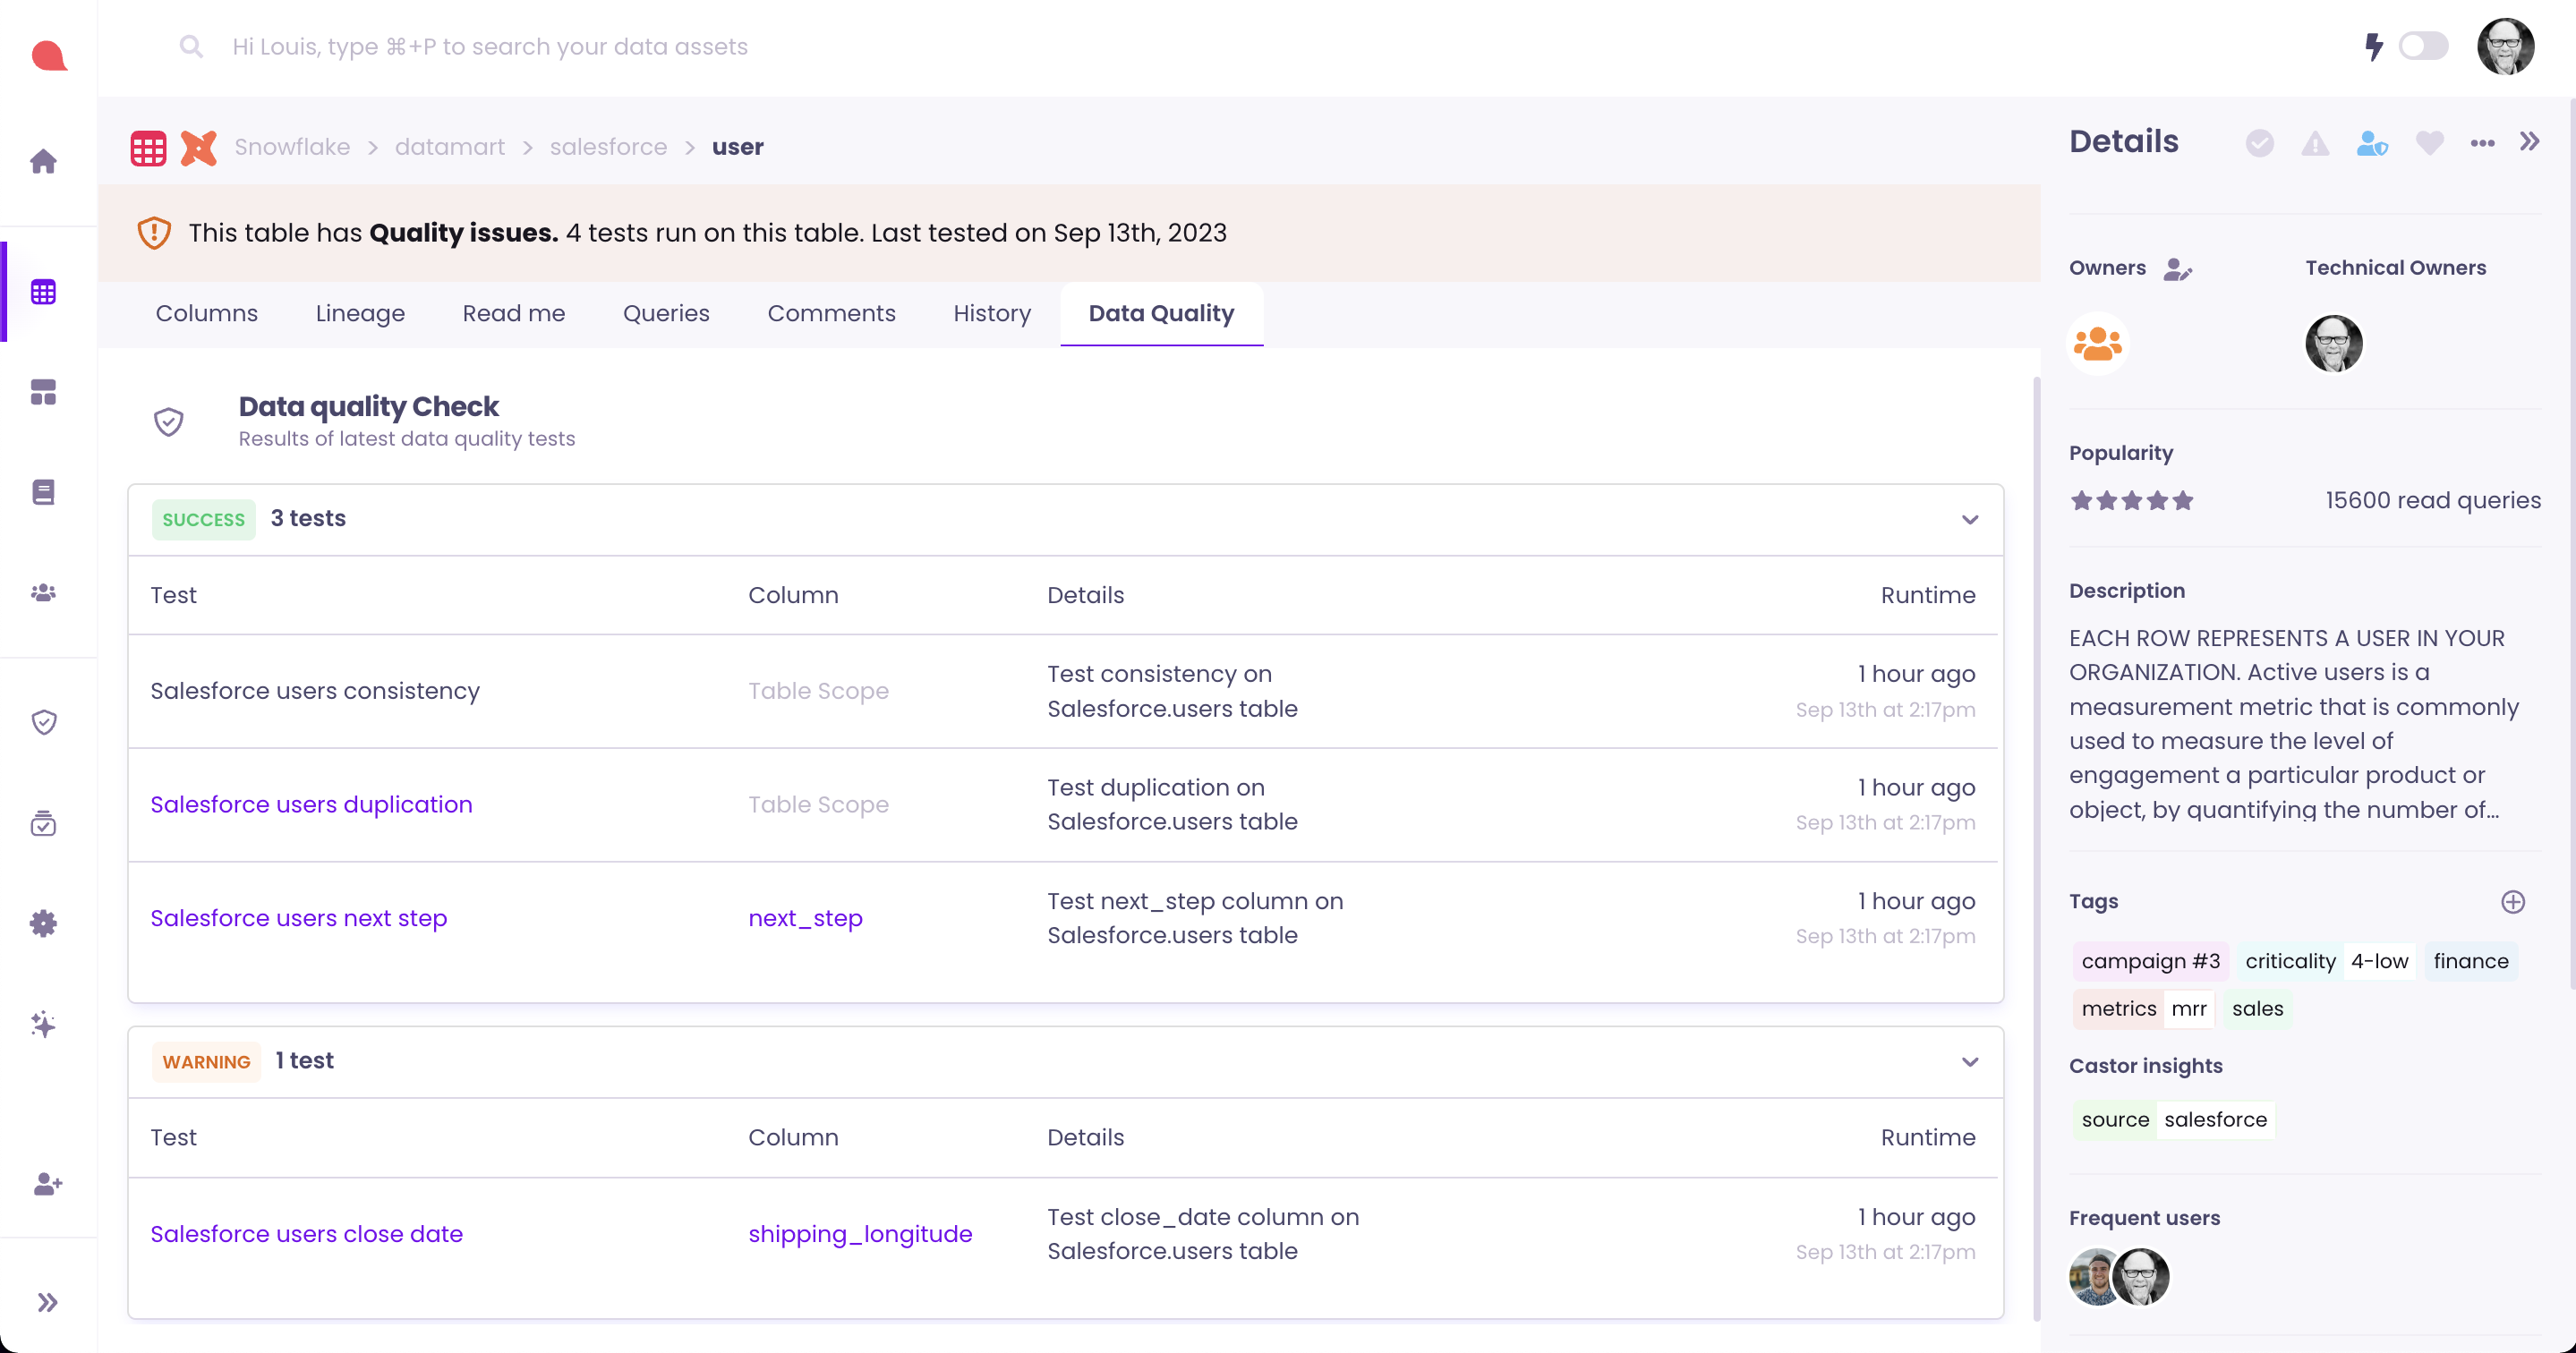Click the home icon in sidebar
This screenshot has height=1353, width=2576.
pos(43,161)
